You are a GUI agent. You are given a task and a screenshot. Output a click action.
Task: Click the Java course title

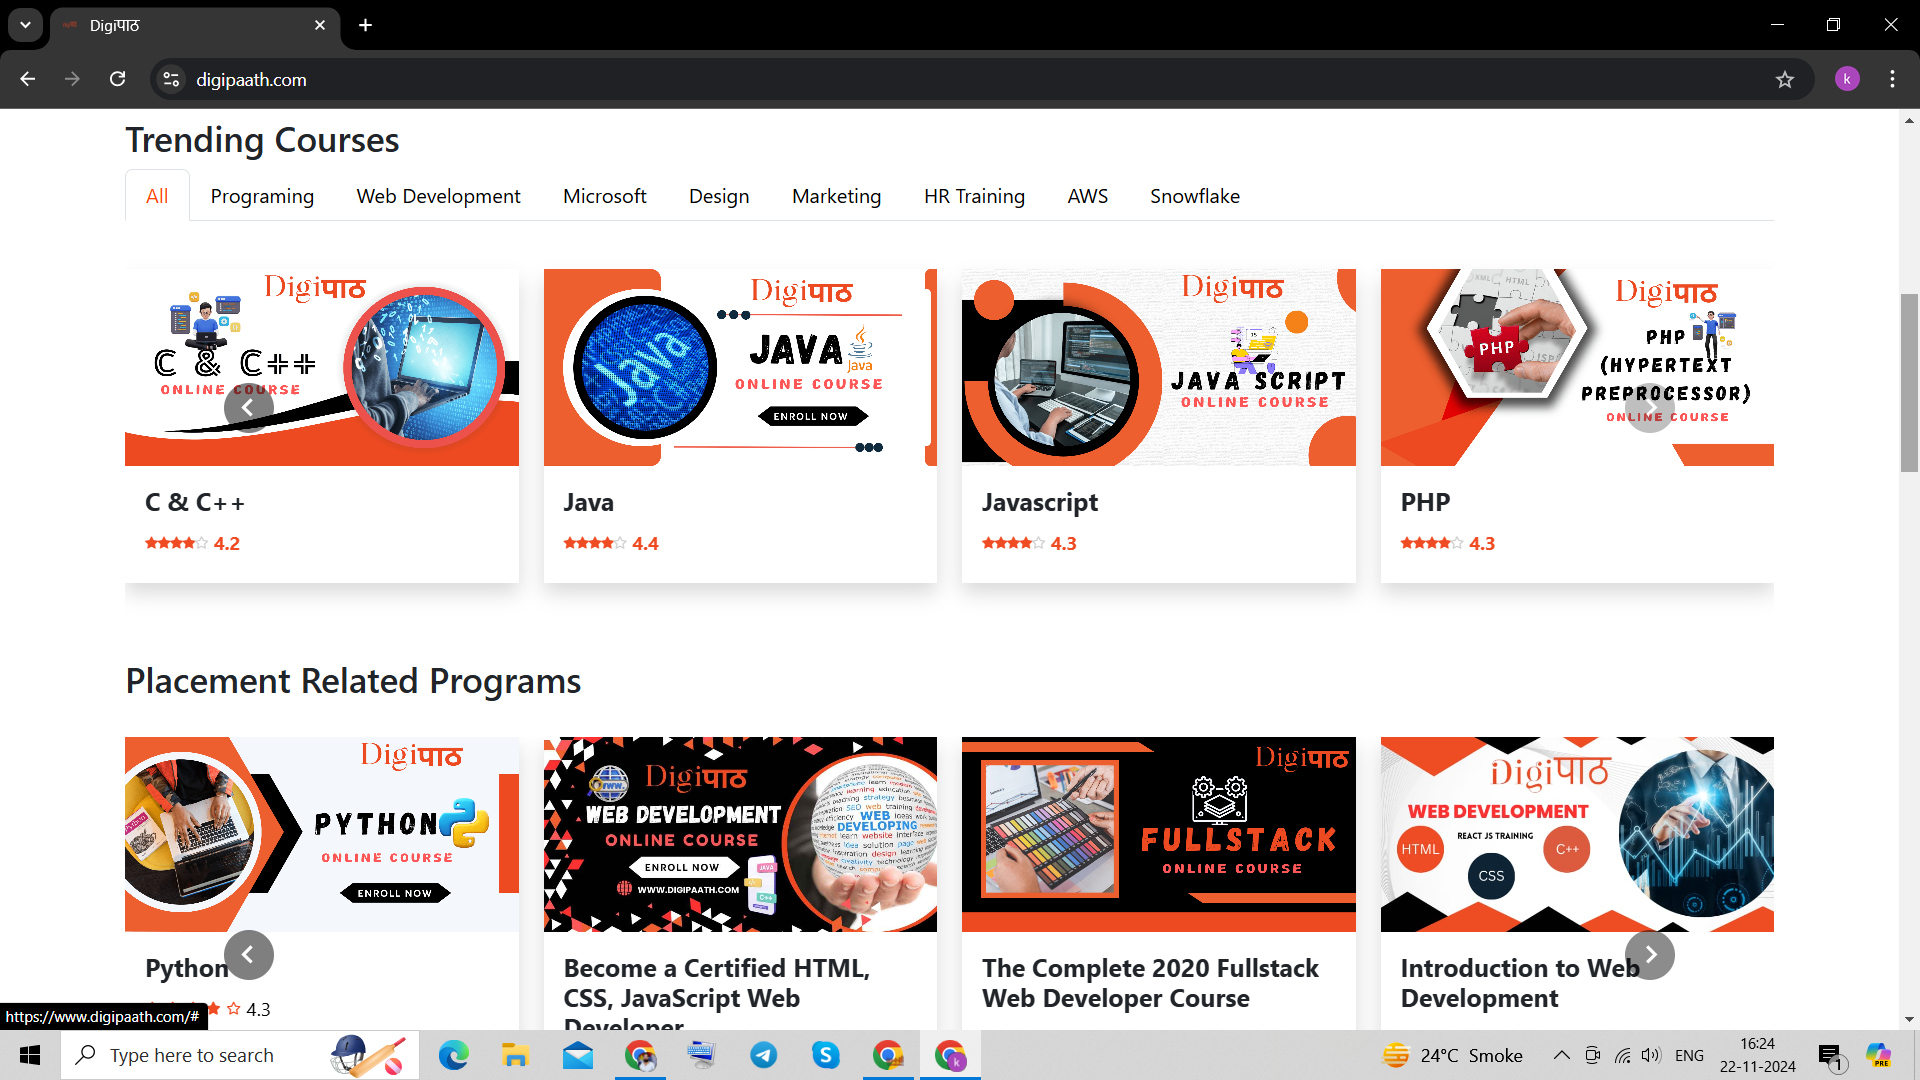click(x=588, y=502)
